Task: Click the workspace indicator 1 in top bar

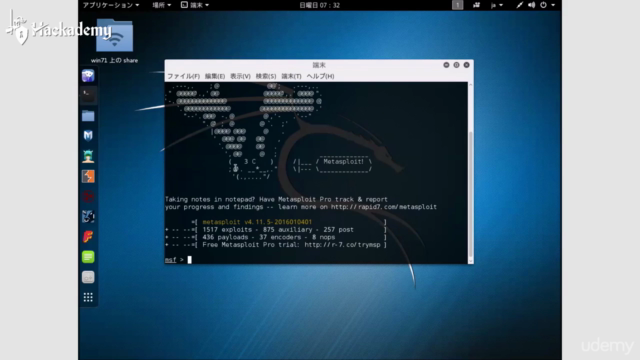Action: pos(458,5)
